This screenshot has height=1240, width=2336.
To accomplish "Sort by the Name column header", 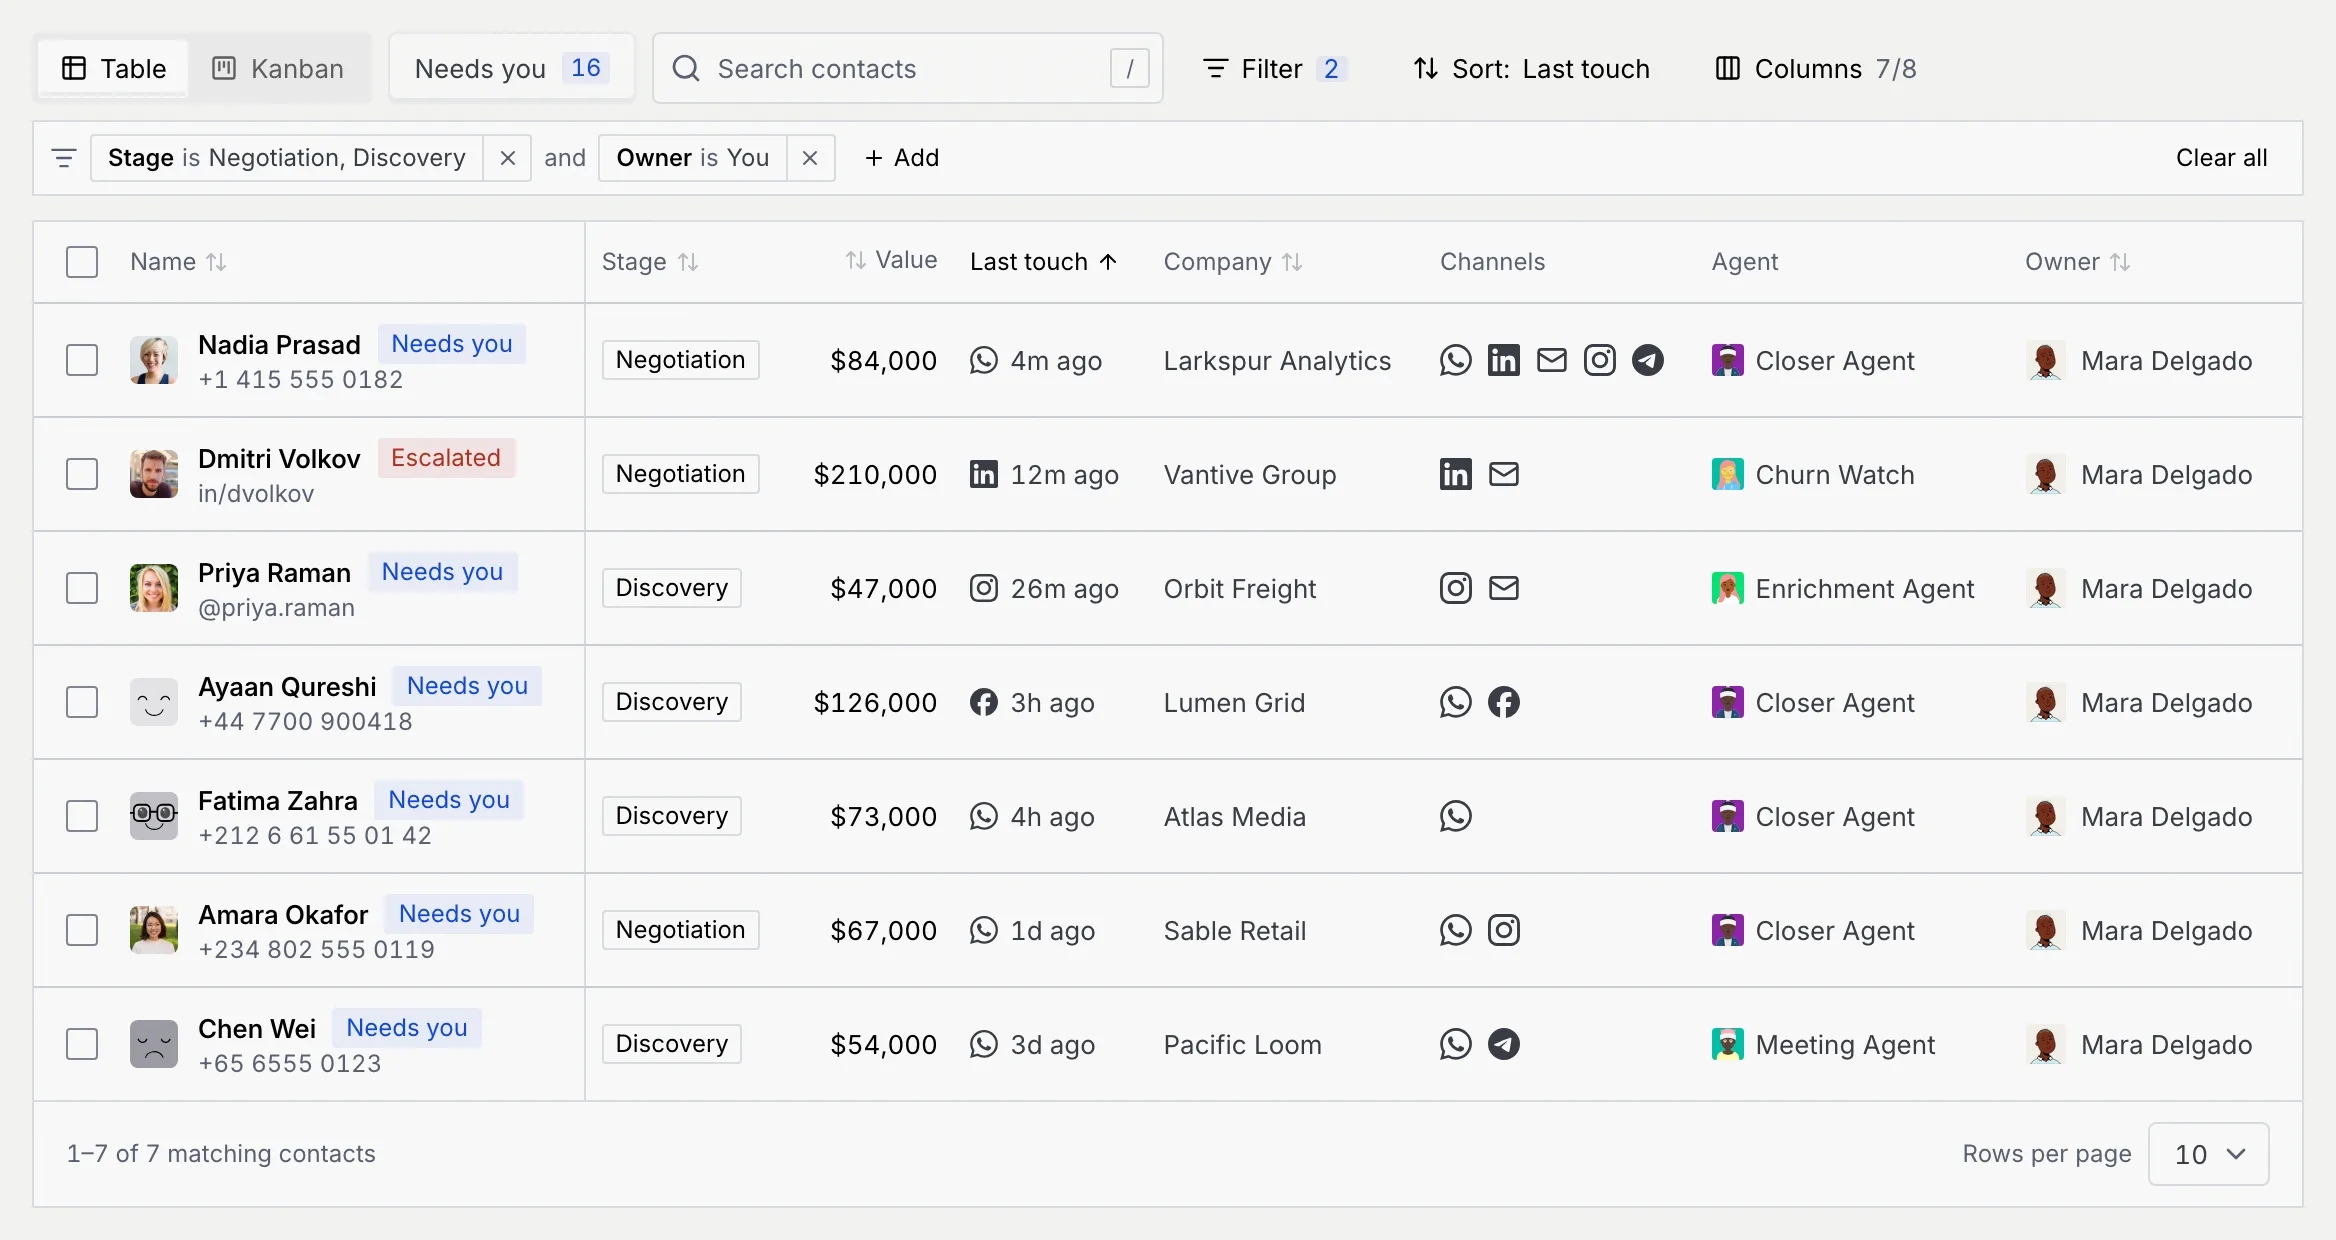I will point(178,262).
